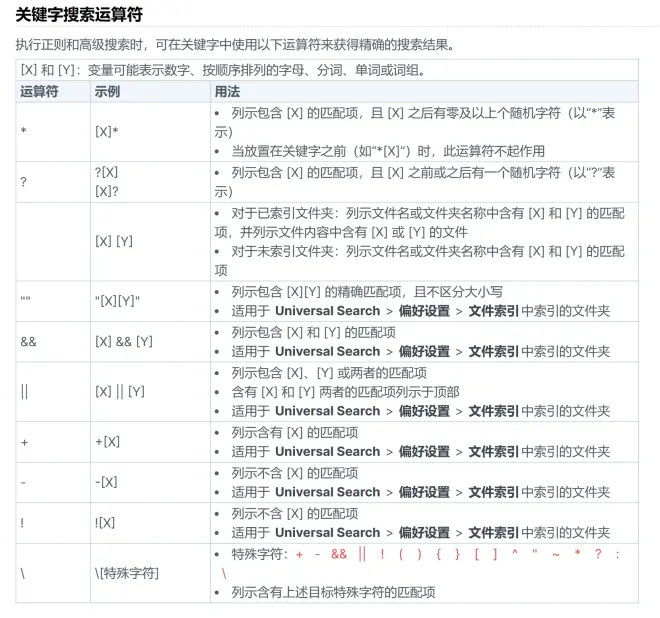660x618 pixels.
Task: Click the 用法 column header
Action: (227, 91)
